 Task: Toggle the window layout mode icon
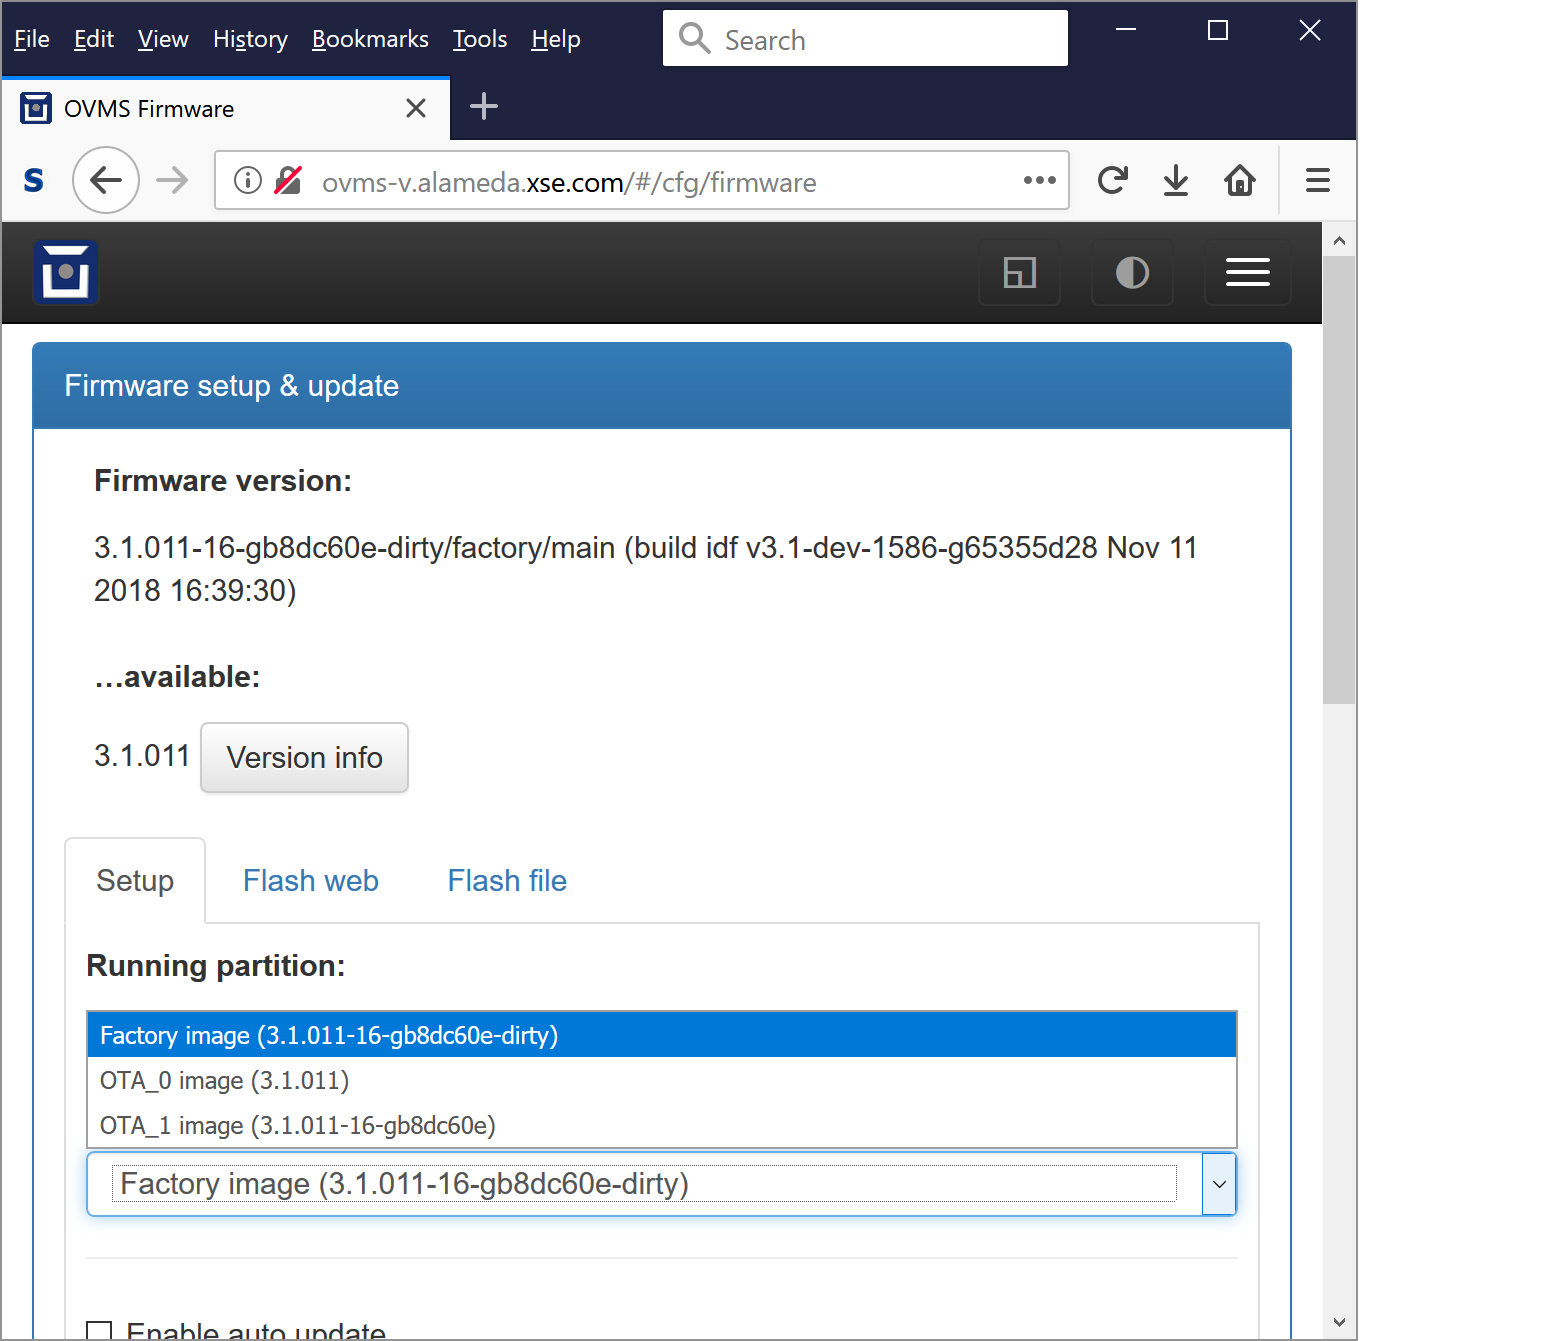[x=1019, y=272]
